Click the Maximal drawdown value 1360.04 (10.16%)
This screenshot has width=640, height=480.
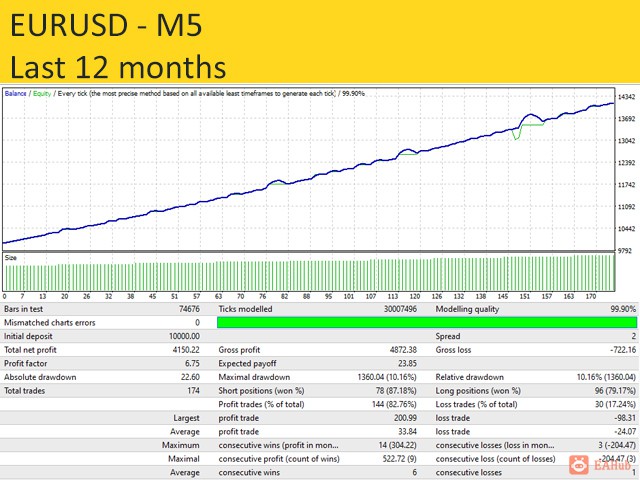pos(387,377)
